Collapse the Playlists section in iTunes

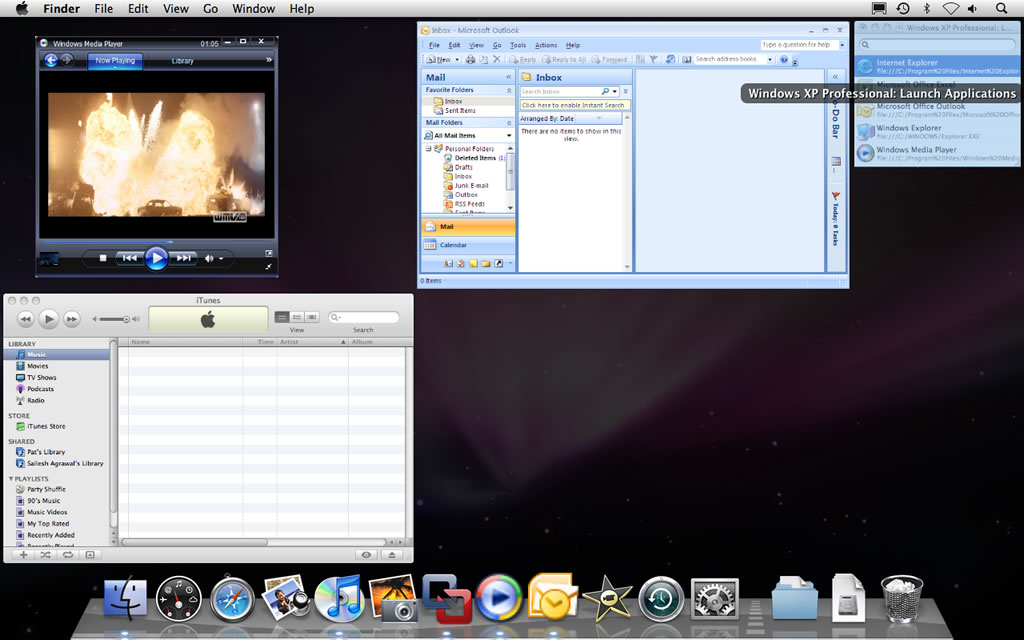click(x=12, y=479)
